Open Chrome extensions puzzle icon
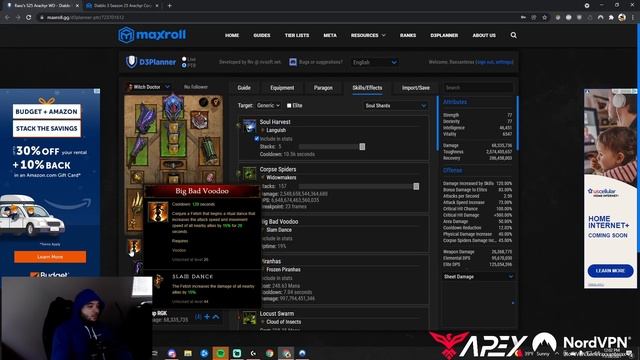 [611, 18]
